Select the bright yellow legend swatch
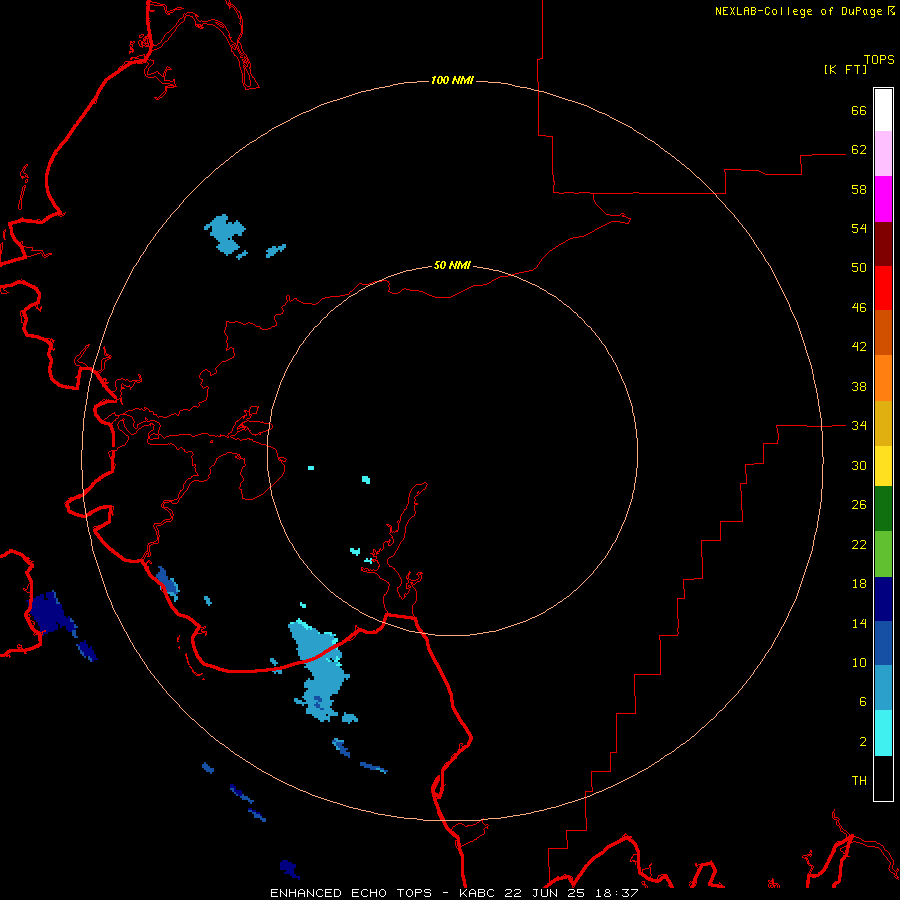 (x=883, y=466)
